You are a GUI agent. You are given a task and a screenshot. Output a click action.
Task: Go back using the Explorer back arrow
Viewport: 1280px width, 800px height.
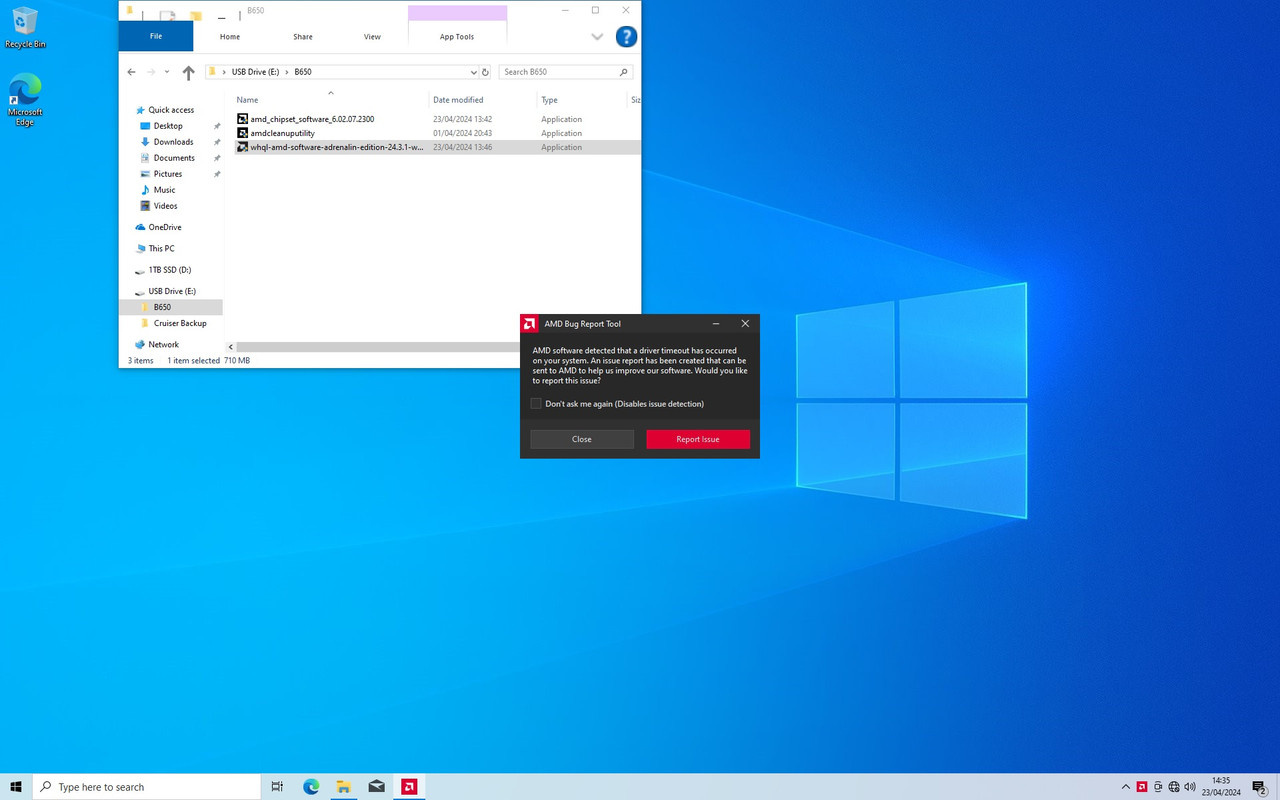pos(131,72)
